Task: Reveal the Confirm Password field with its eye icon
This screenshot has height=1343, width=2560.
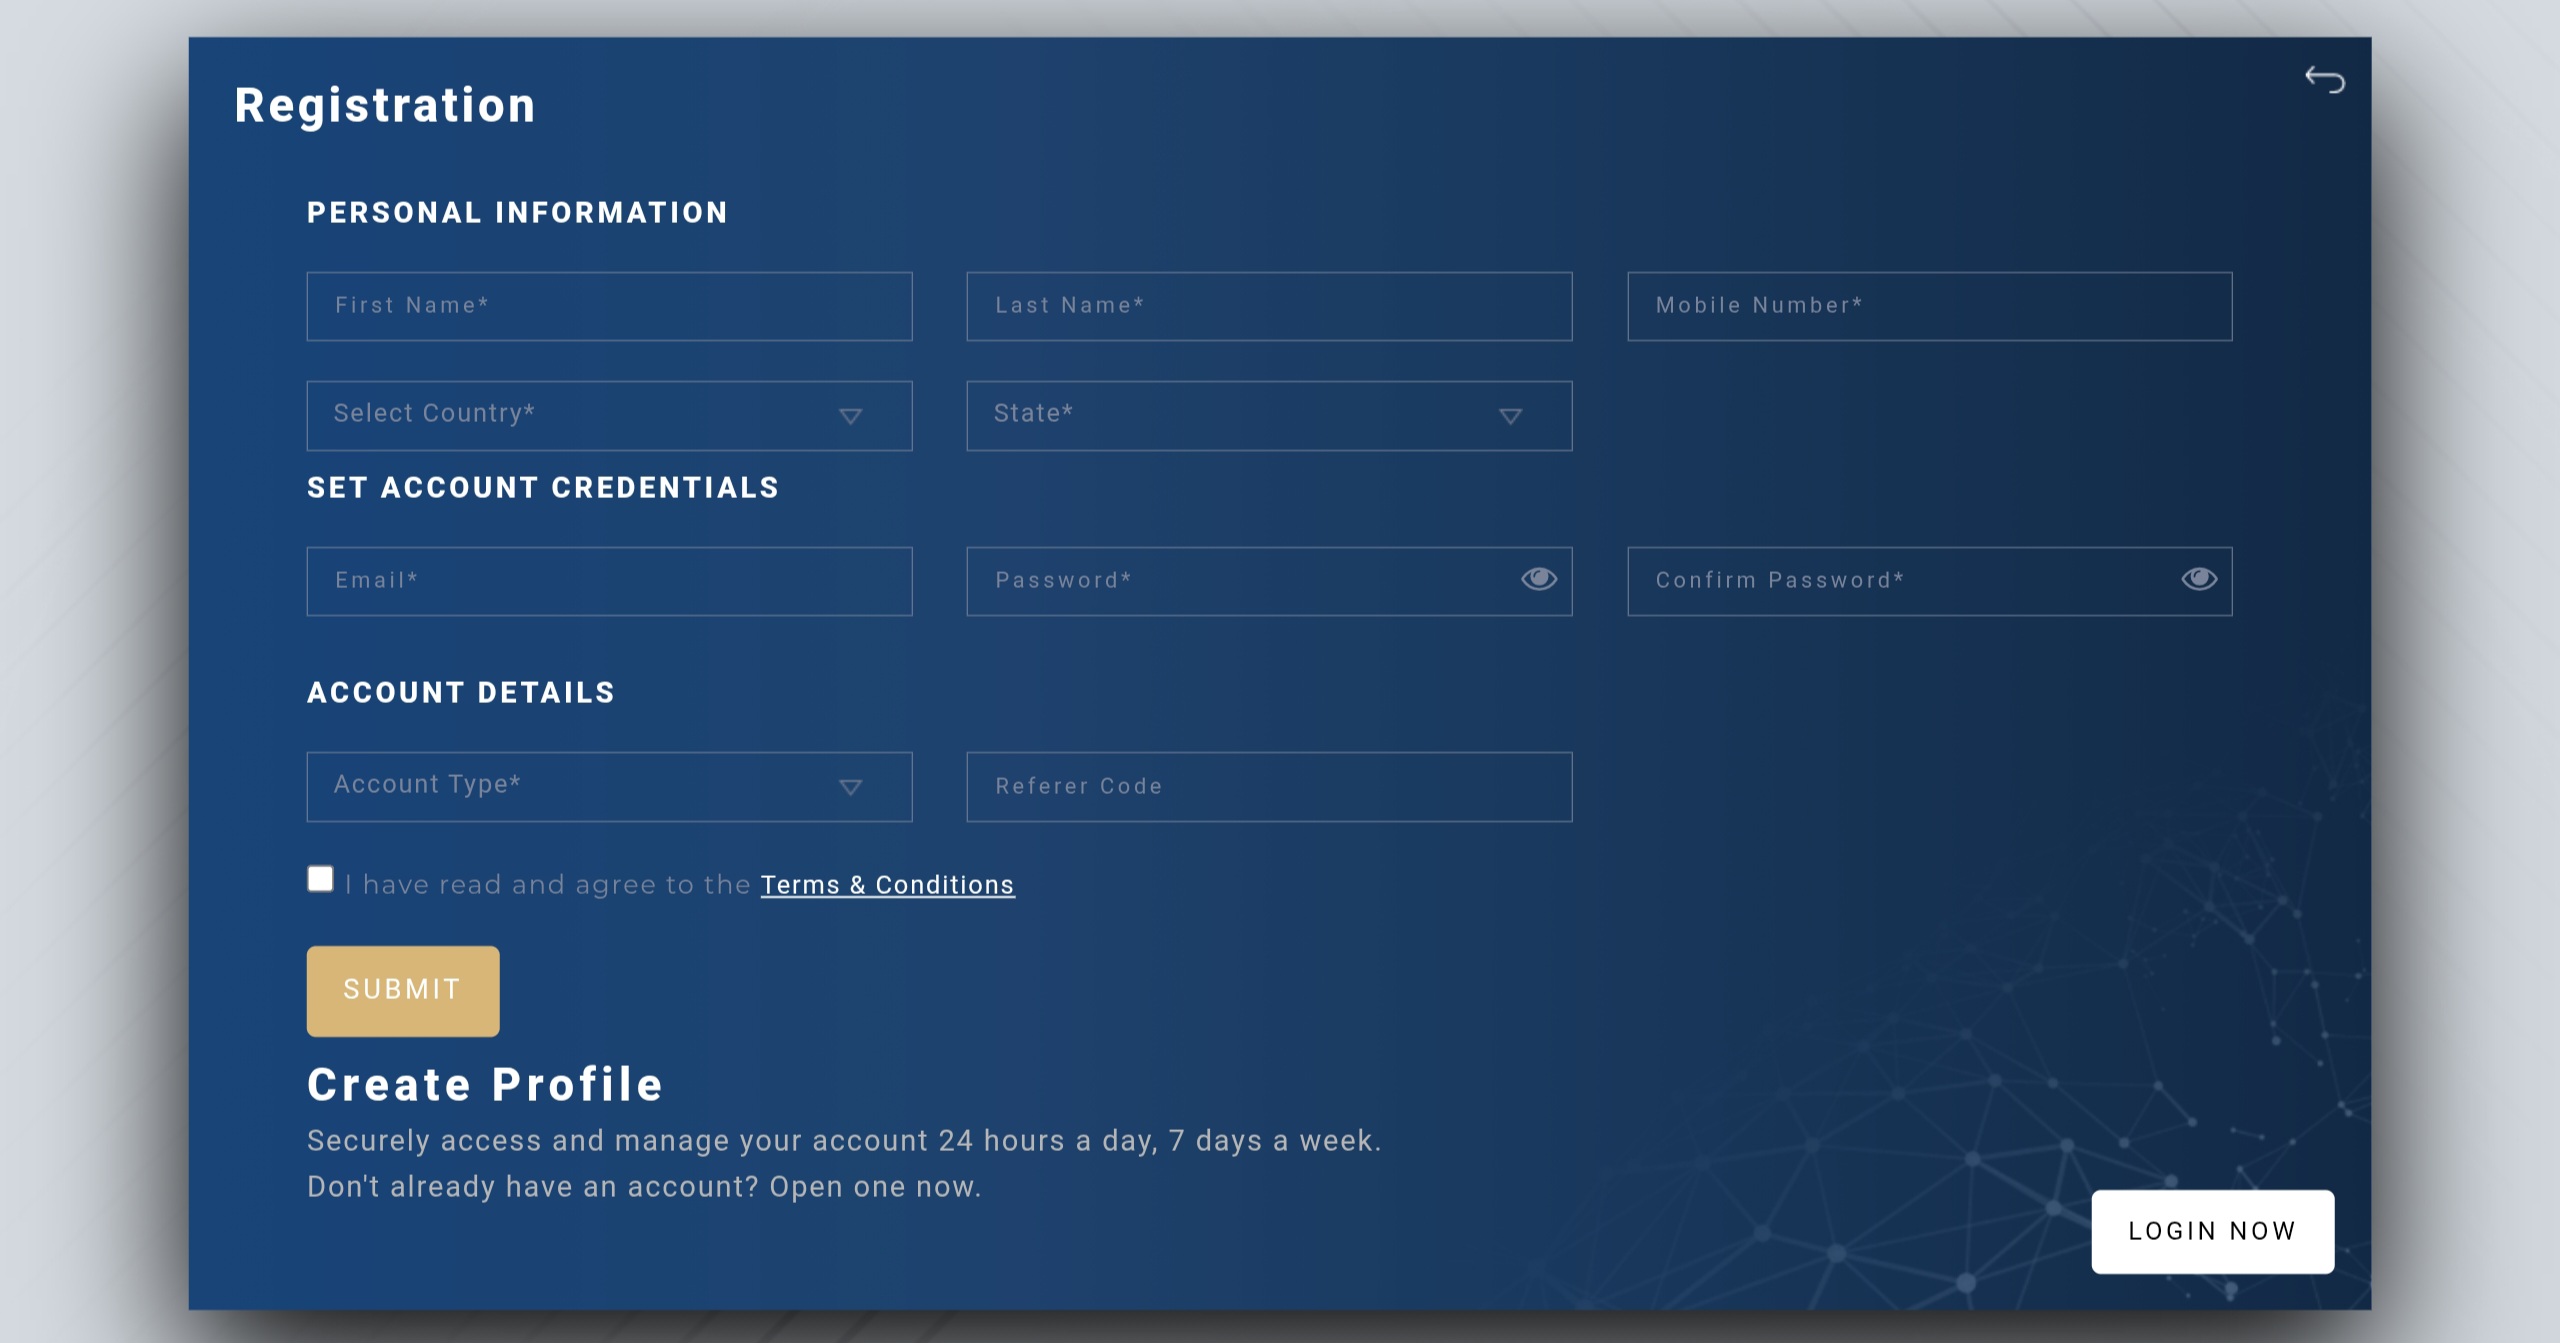Action: [2199, 579]
